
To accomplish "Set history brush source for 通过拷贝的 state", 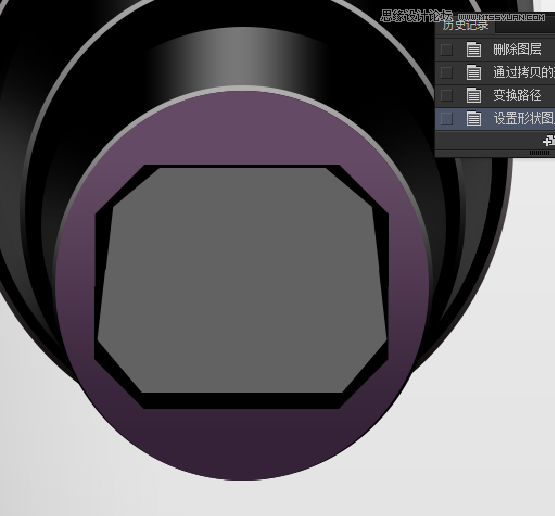I will [x=447, y=73].
